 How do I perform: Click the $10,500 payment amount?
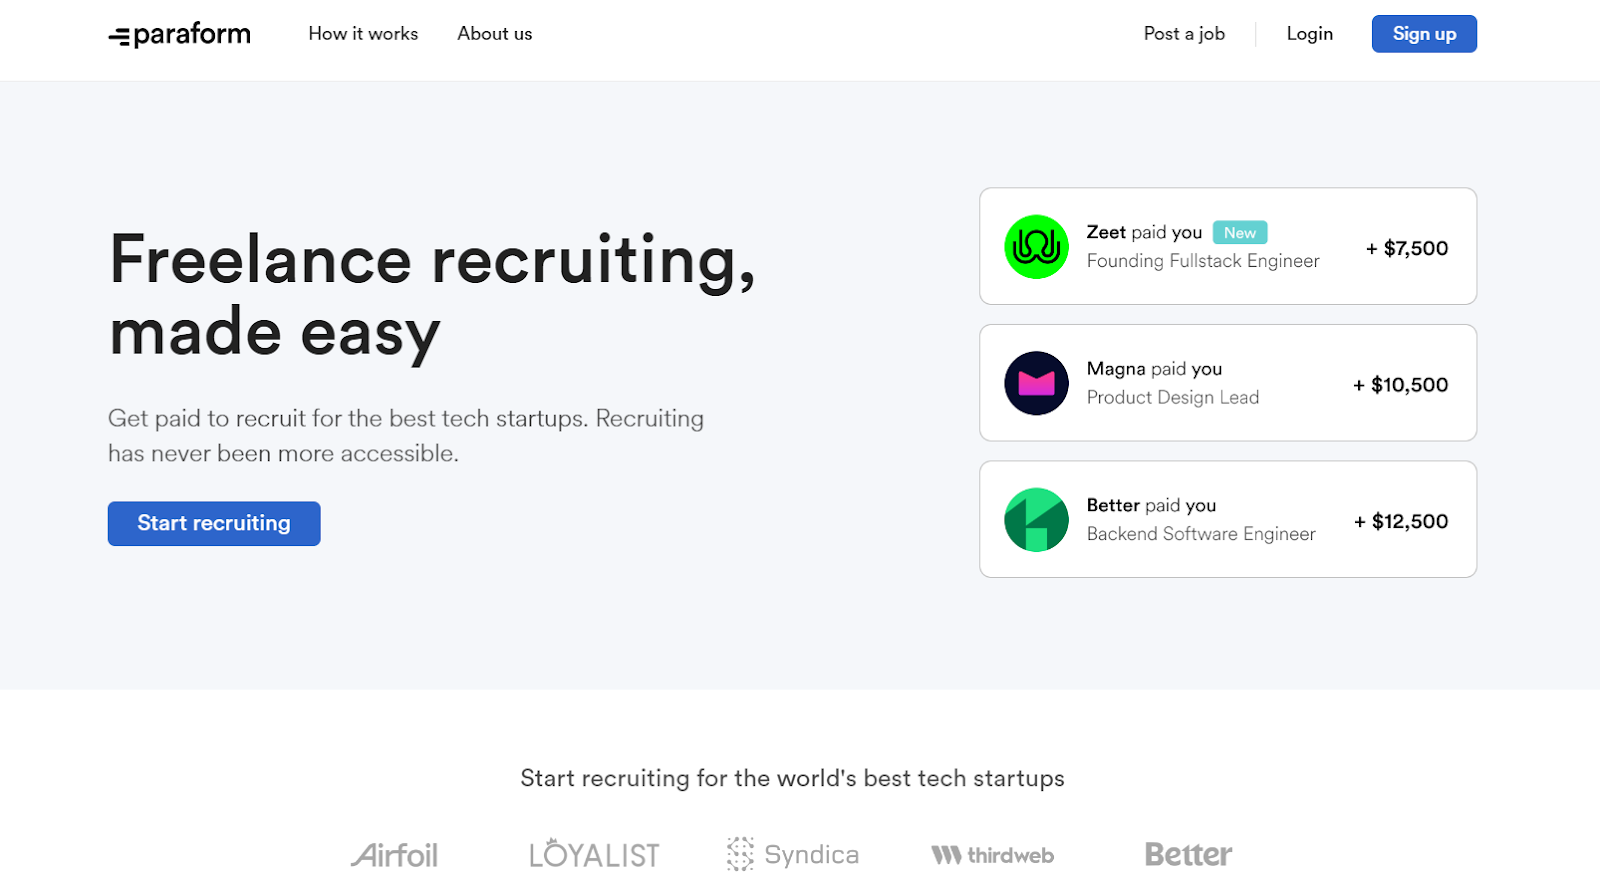pos(1400,384)
